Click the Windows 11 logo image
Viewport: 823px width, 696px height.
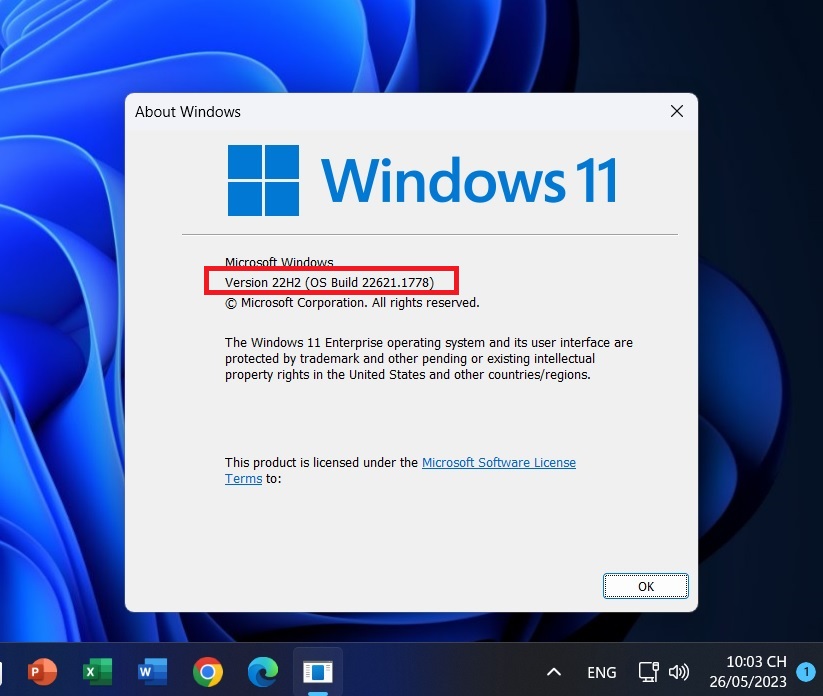click(422, 181)
